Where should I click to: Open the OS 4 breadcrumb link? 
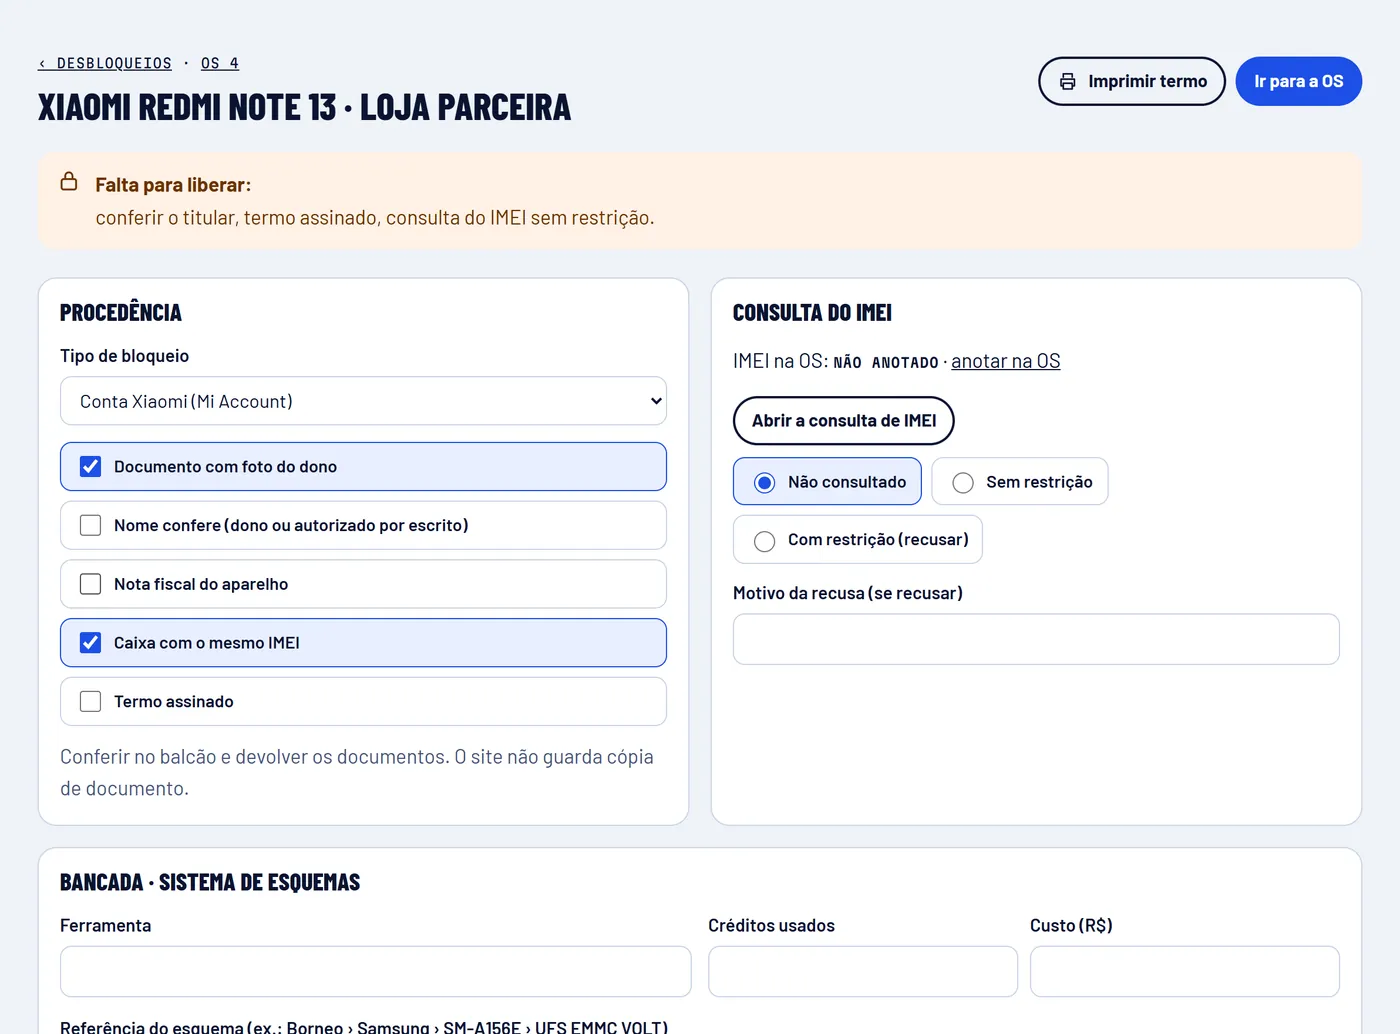pyautogui.click(x=220, y=63)
